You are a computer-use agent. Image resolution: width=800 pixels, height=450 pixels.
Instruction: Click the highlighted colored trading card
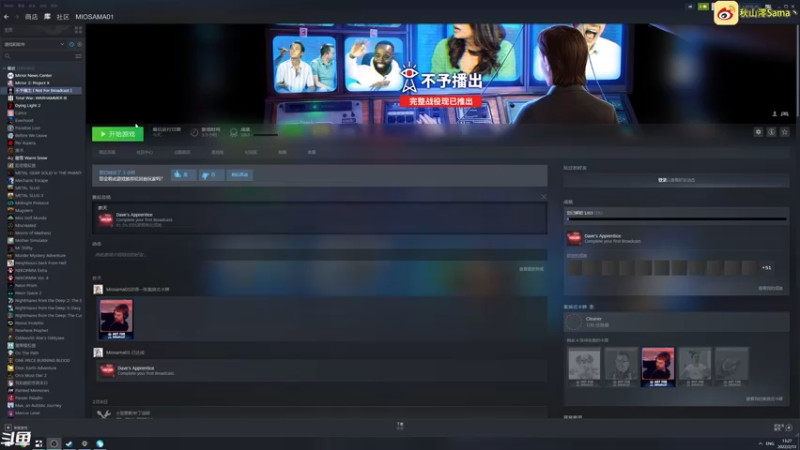point(658,367)
